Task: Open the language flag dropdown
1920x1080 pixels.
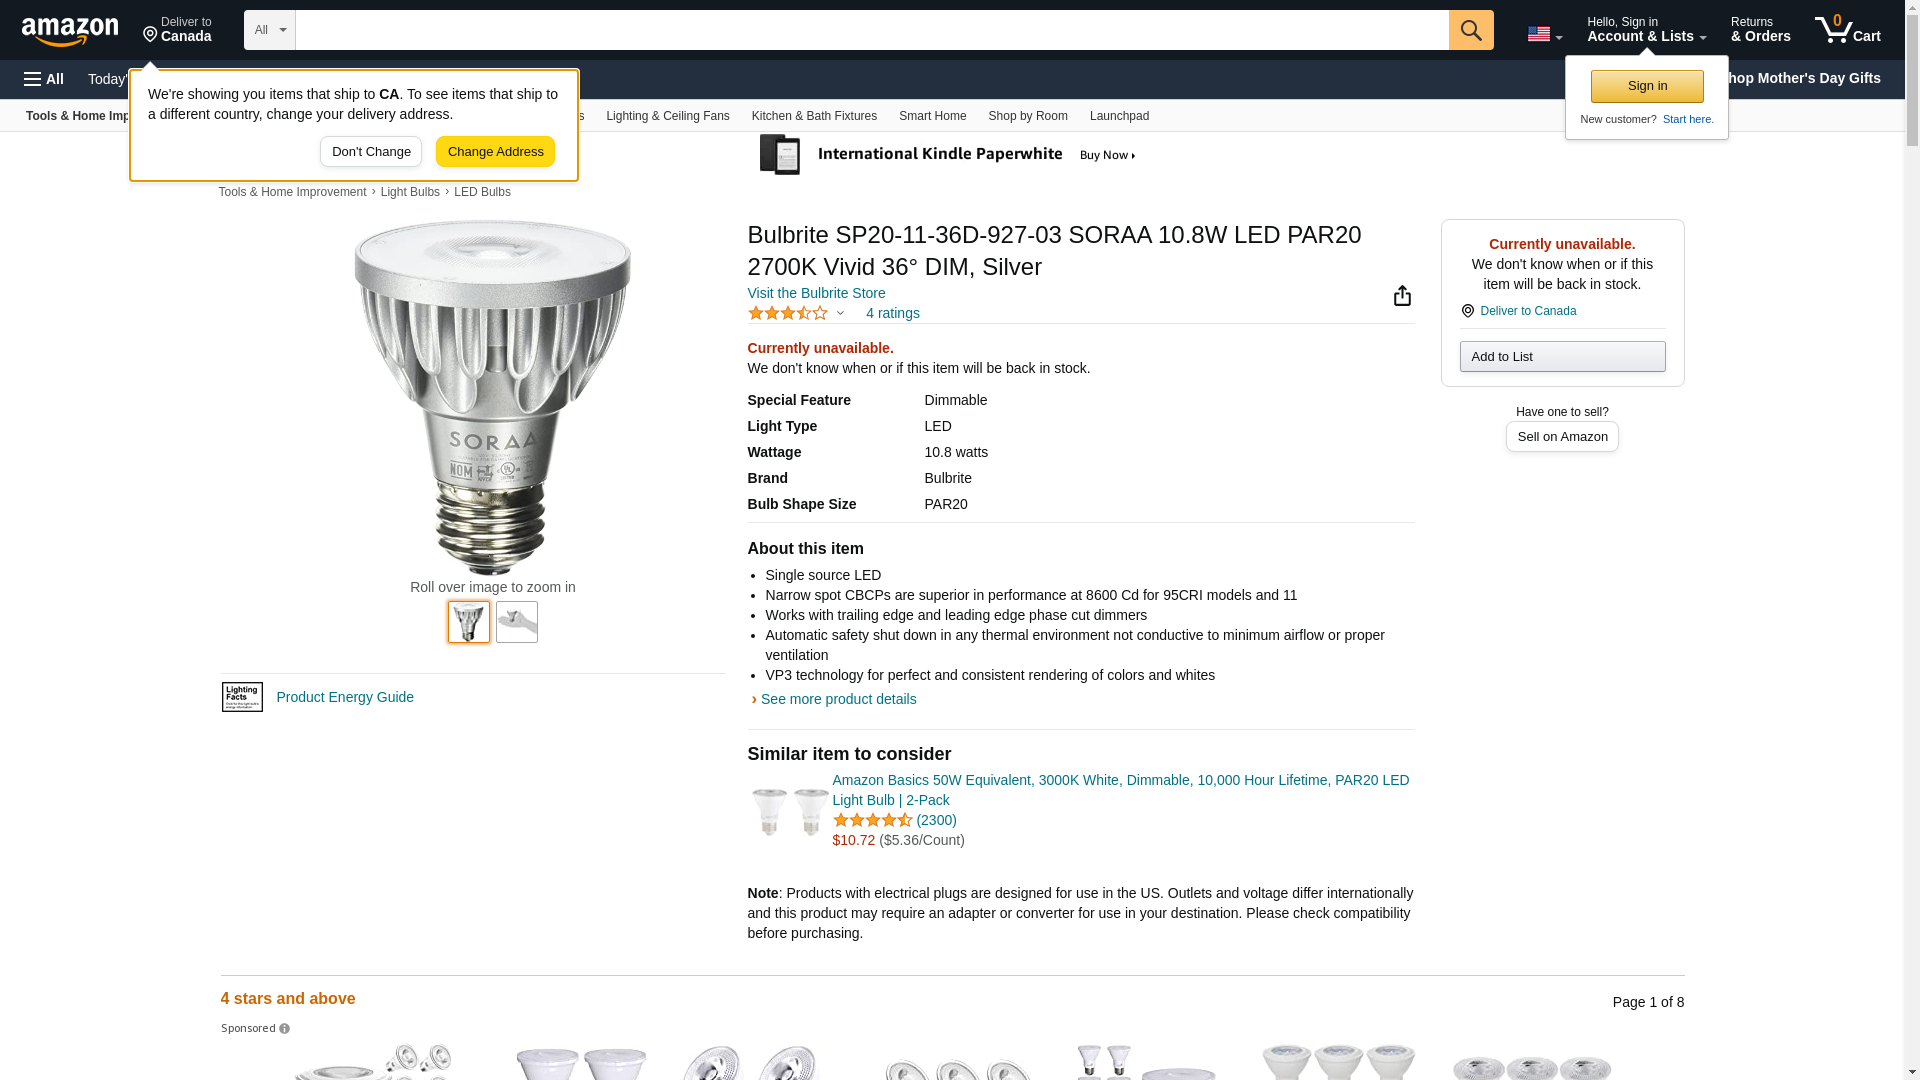Action: (x=1544, y=34)
